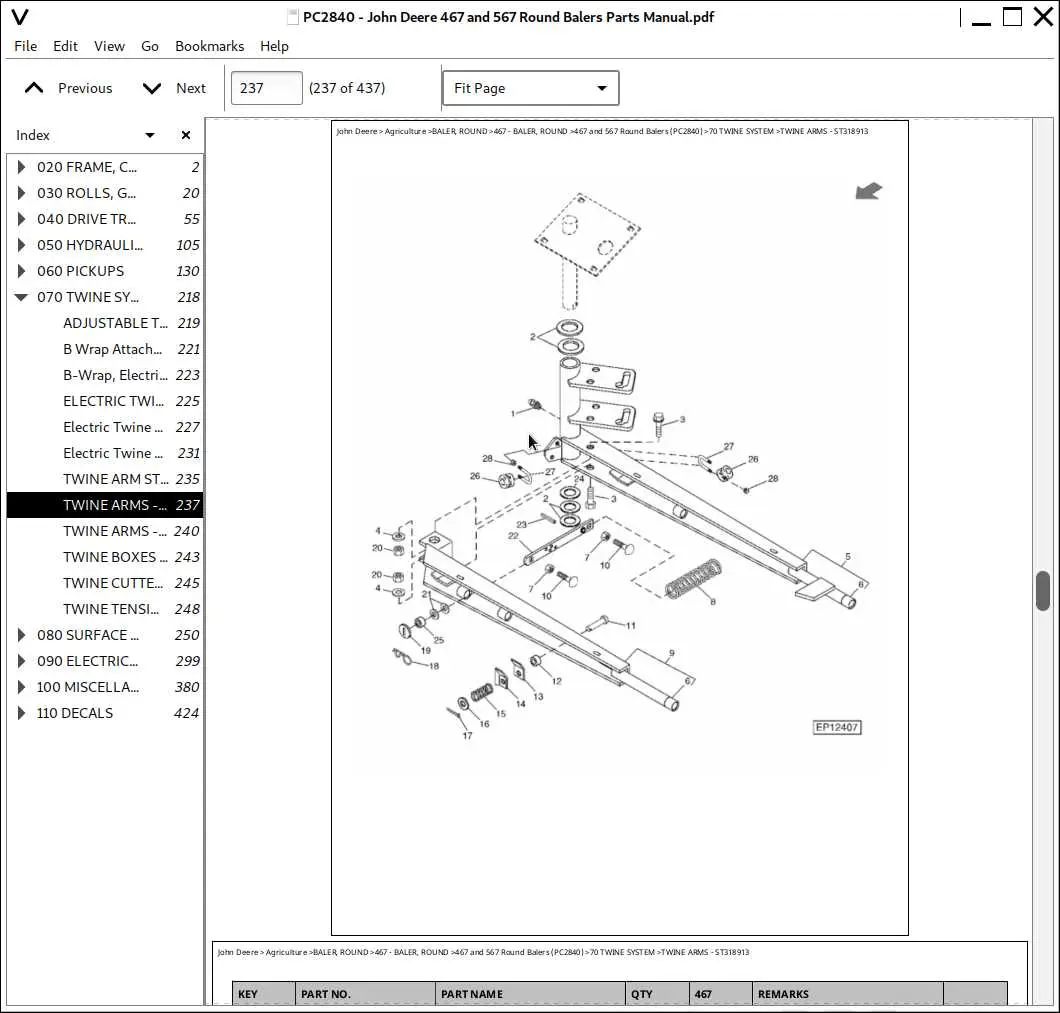This screenshot has width=1060, height=1013.
Task: Click the vertical scrollbar thumb
Action: pos(1043,590)
